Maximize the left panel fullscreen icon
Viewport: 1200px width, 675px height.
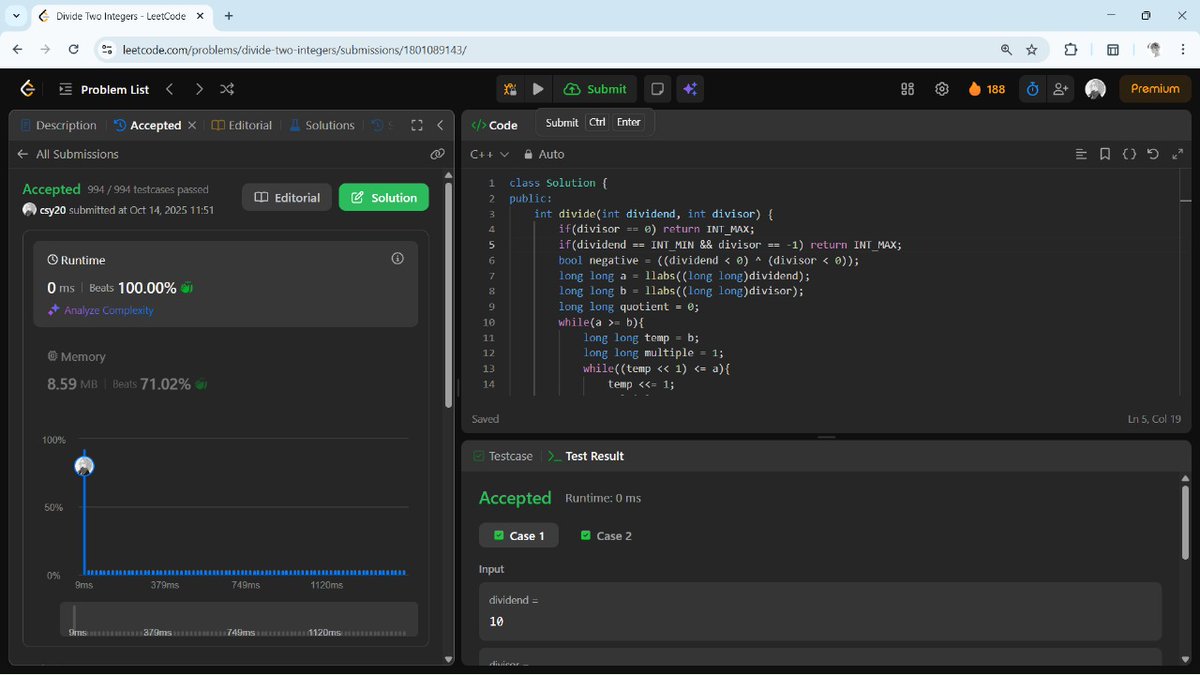[x=417, y=125]
